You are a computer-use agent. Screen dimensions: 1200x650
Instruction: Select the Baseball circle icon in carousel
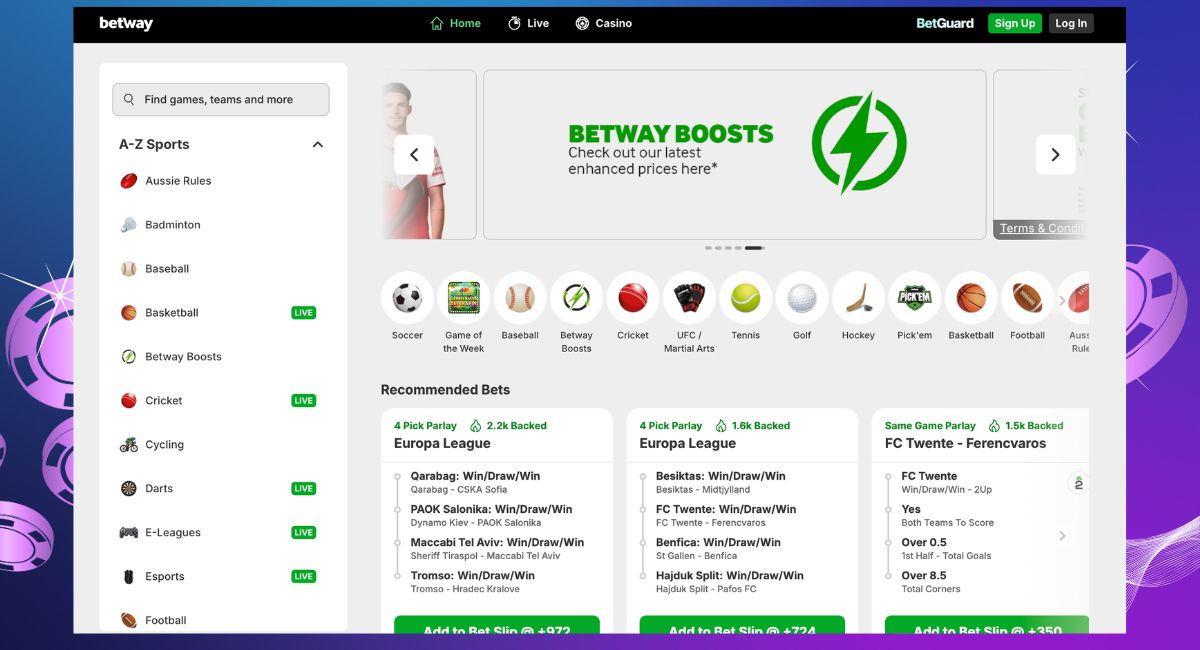[520, 298]
